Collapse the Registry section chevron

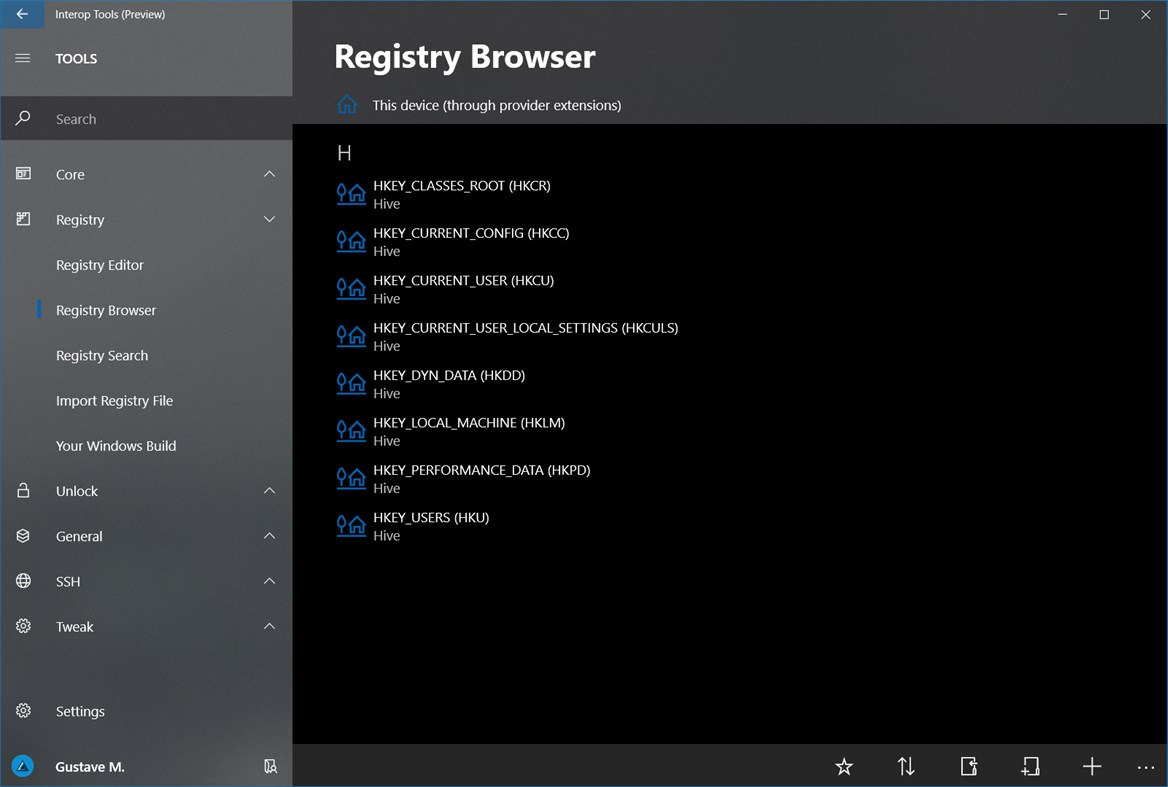270,220
